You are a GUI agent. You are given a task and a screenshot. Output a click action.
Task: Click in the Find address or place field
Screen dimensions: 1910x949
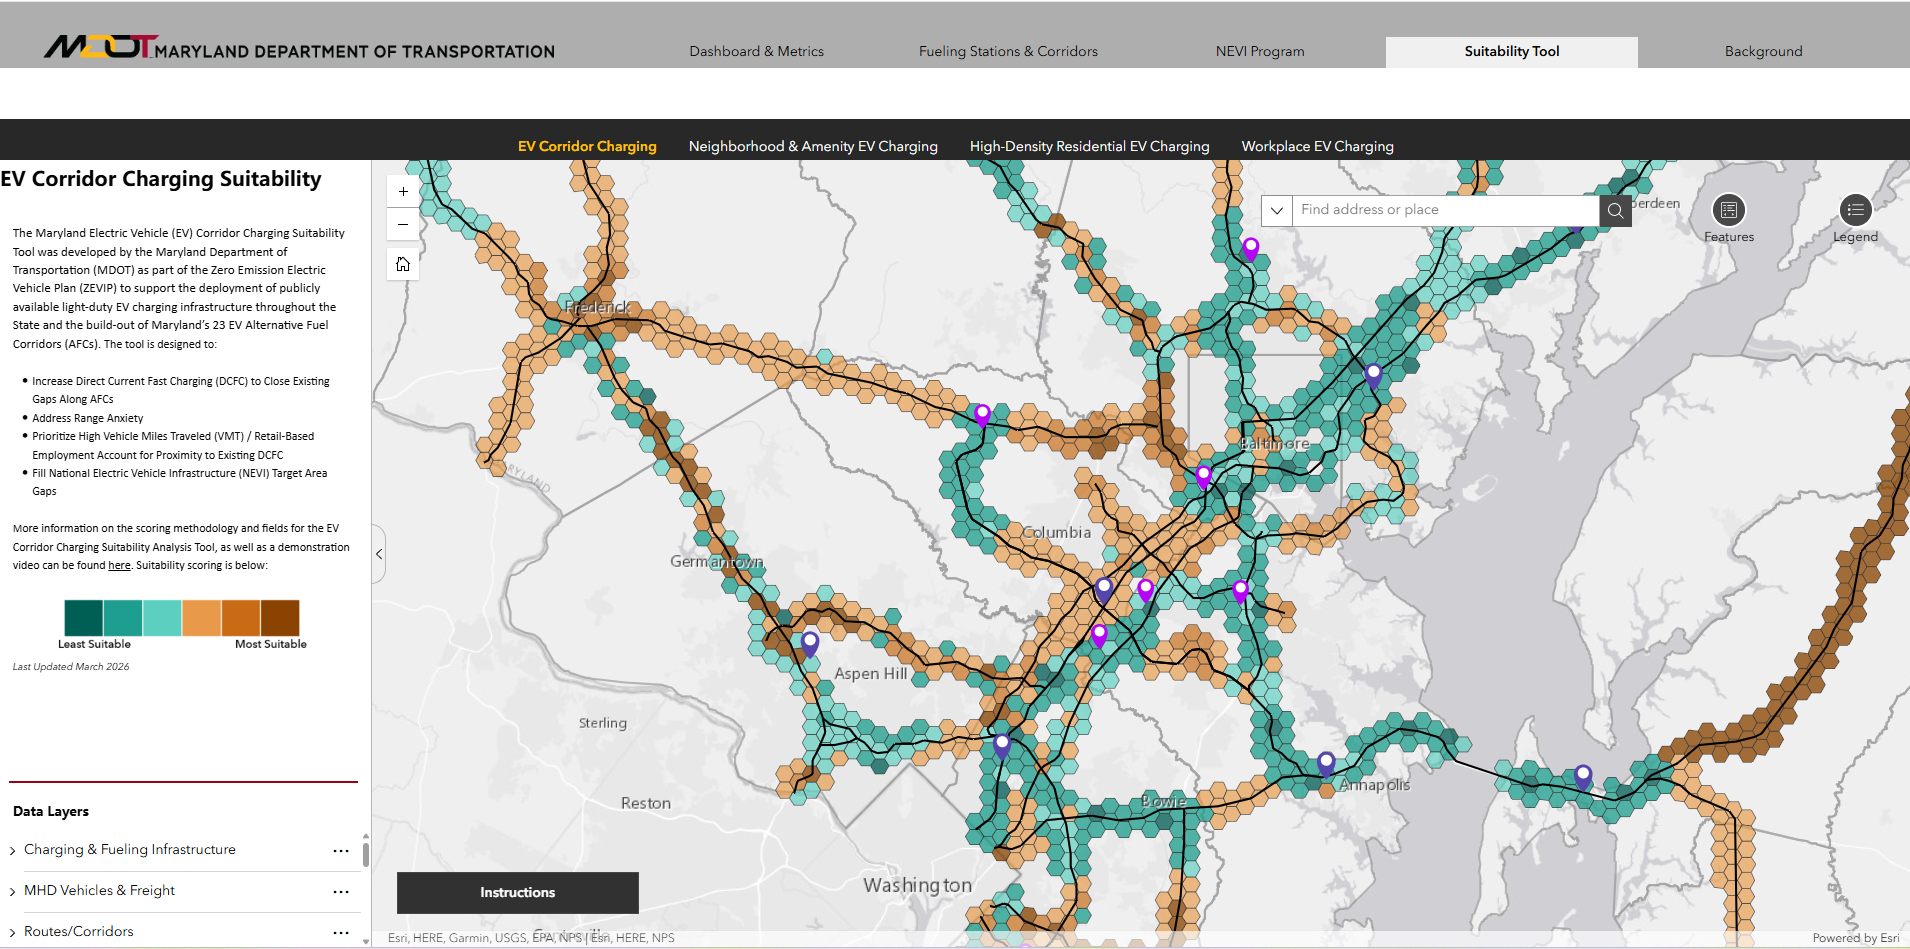tap(1446, 210)
